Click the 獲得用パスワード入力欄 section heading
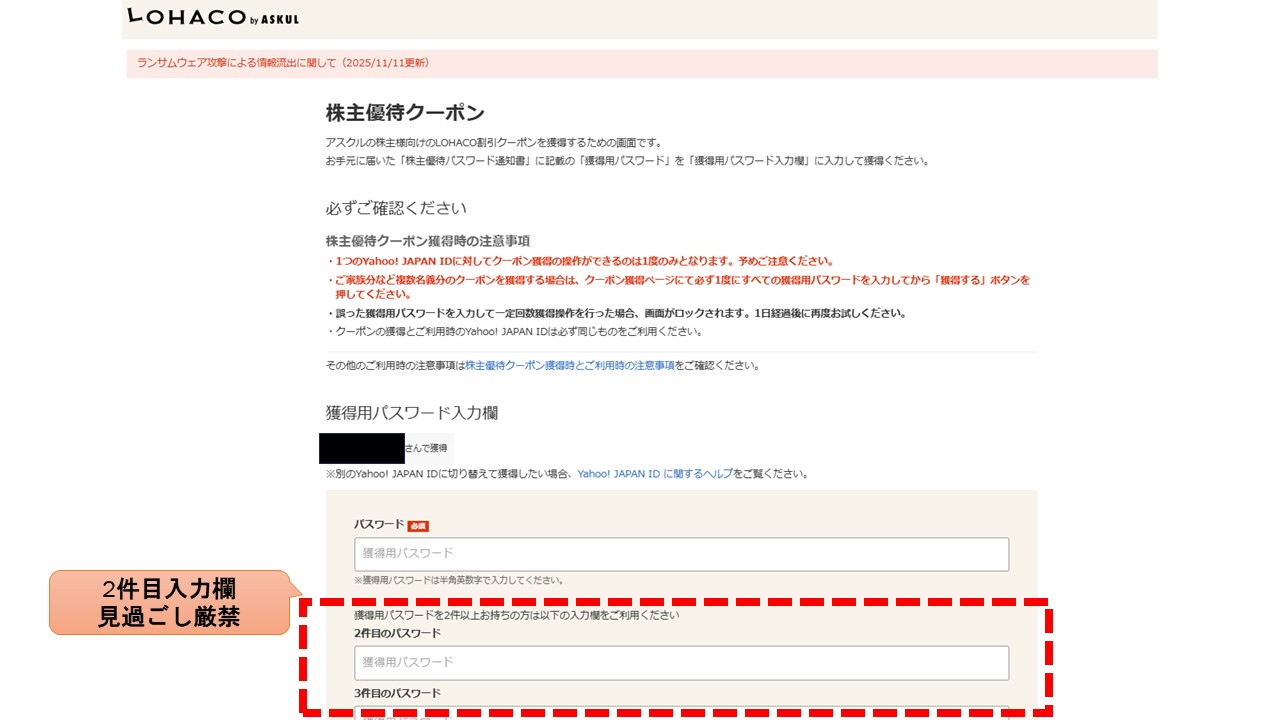1280x720 pixels. pos(412,413)
